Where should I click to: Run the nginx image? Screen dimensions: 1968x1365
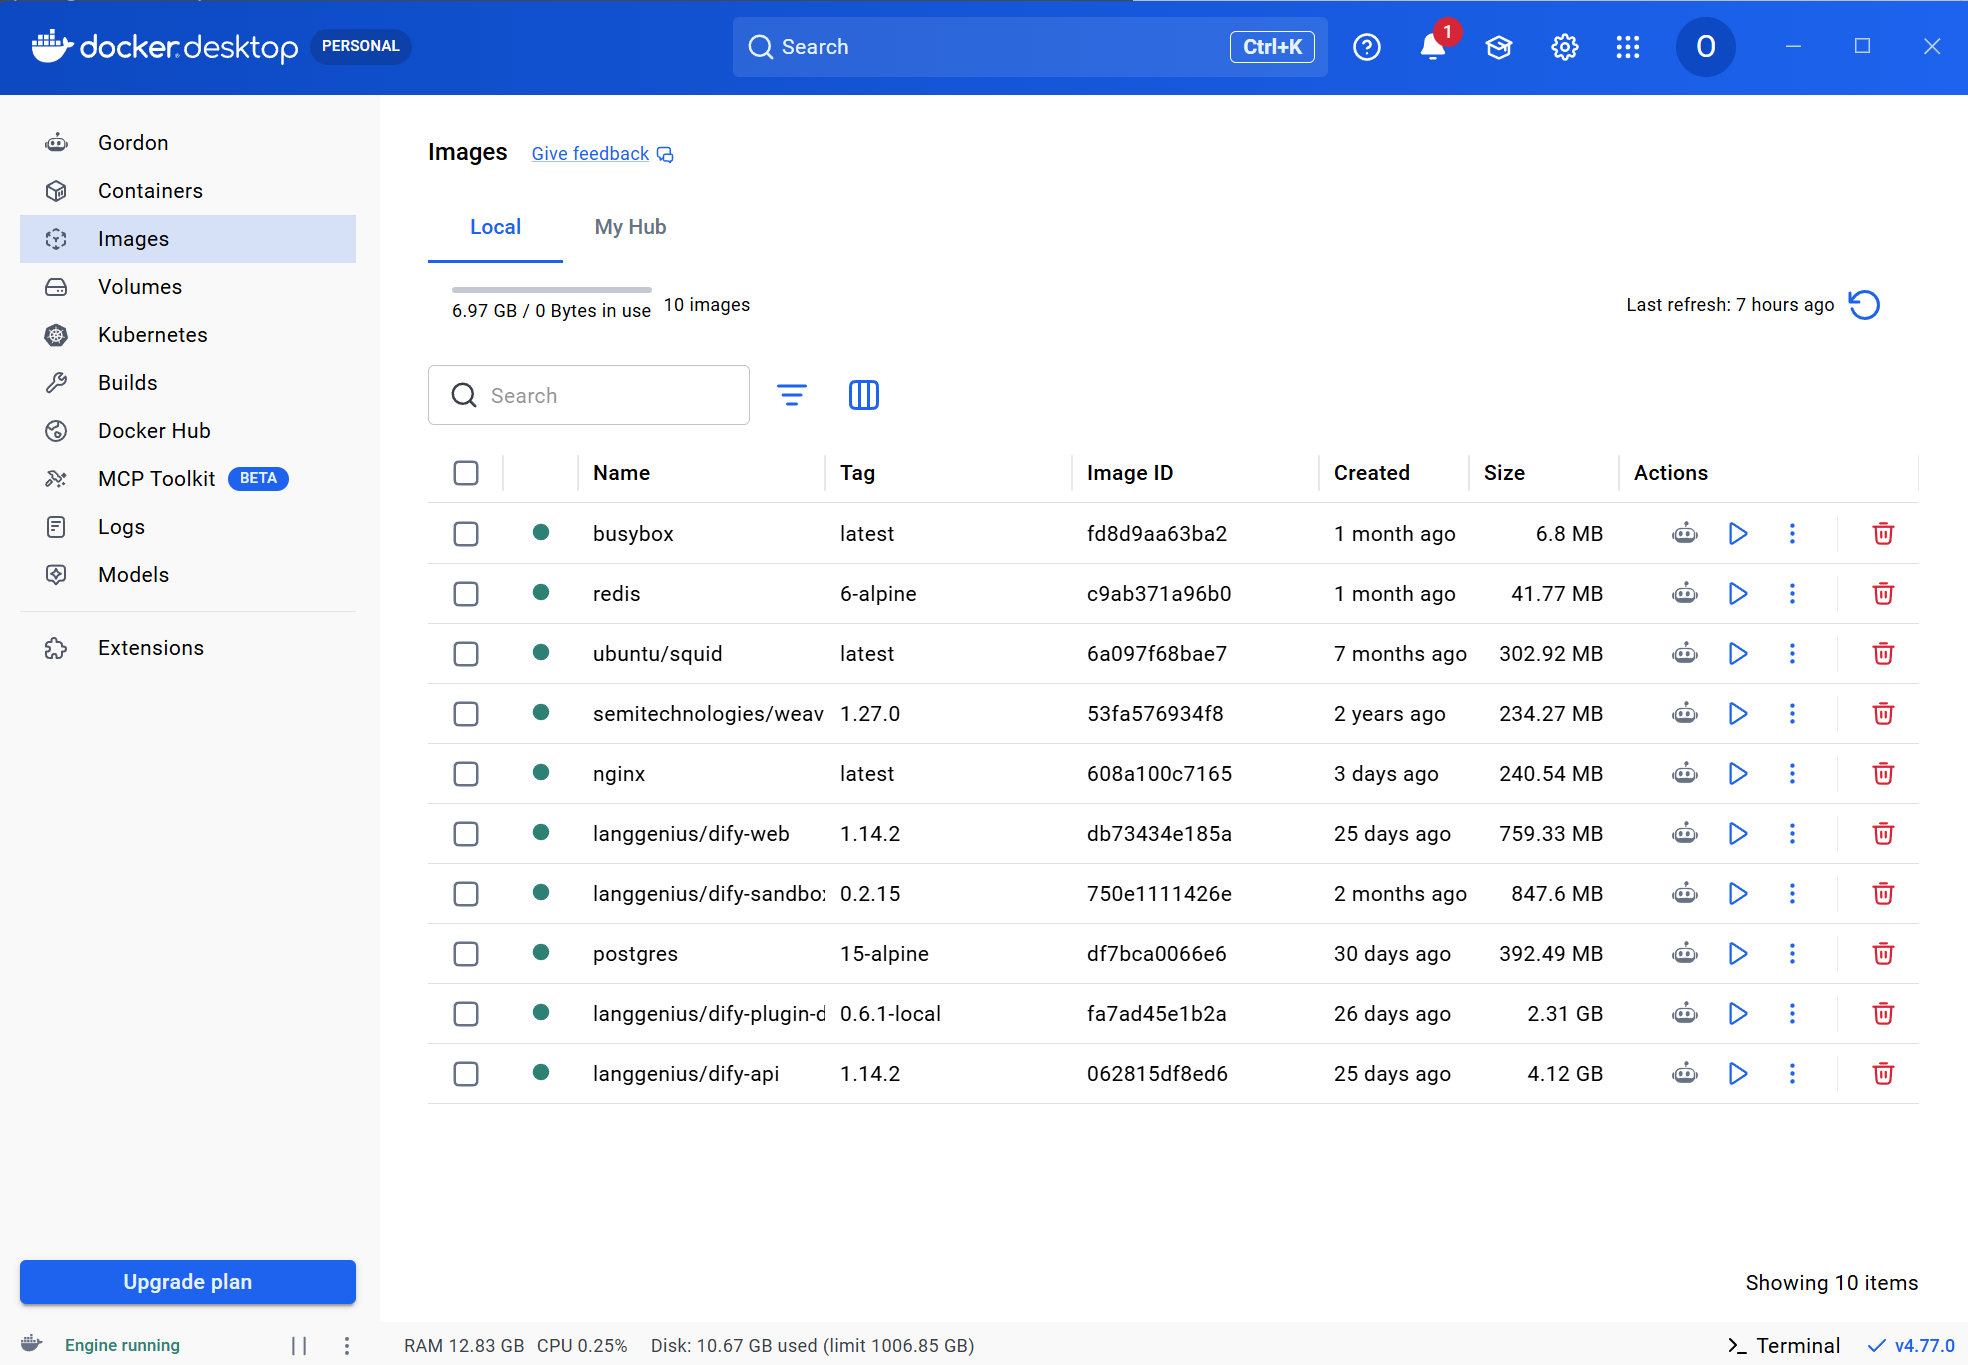tap(1738, 773)
